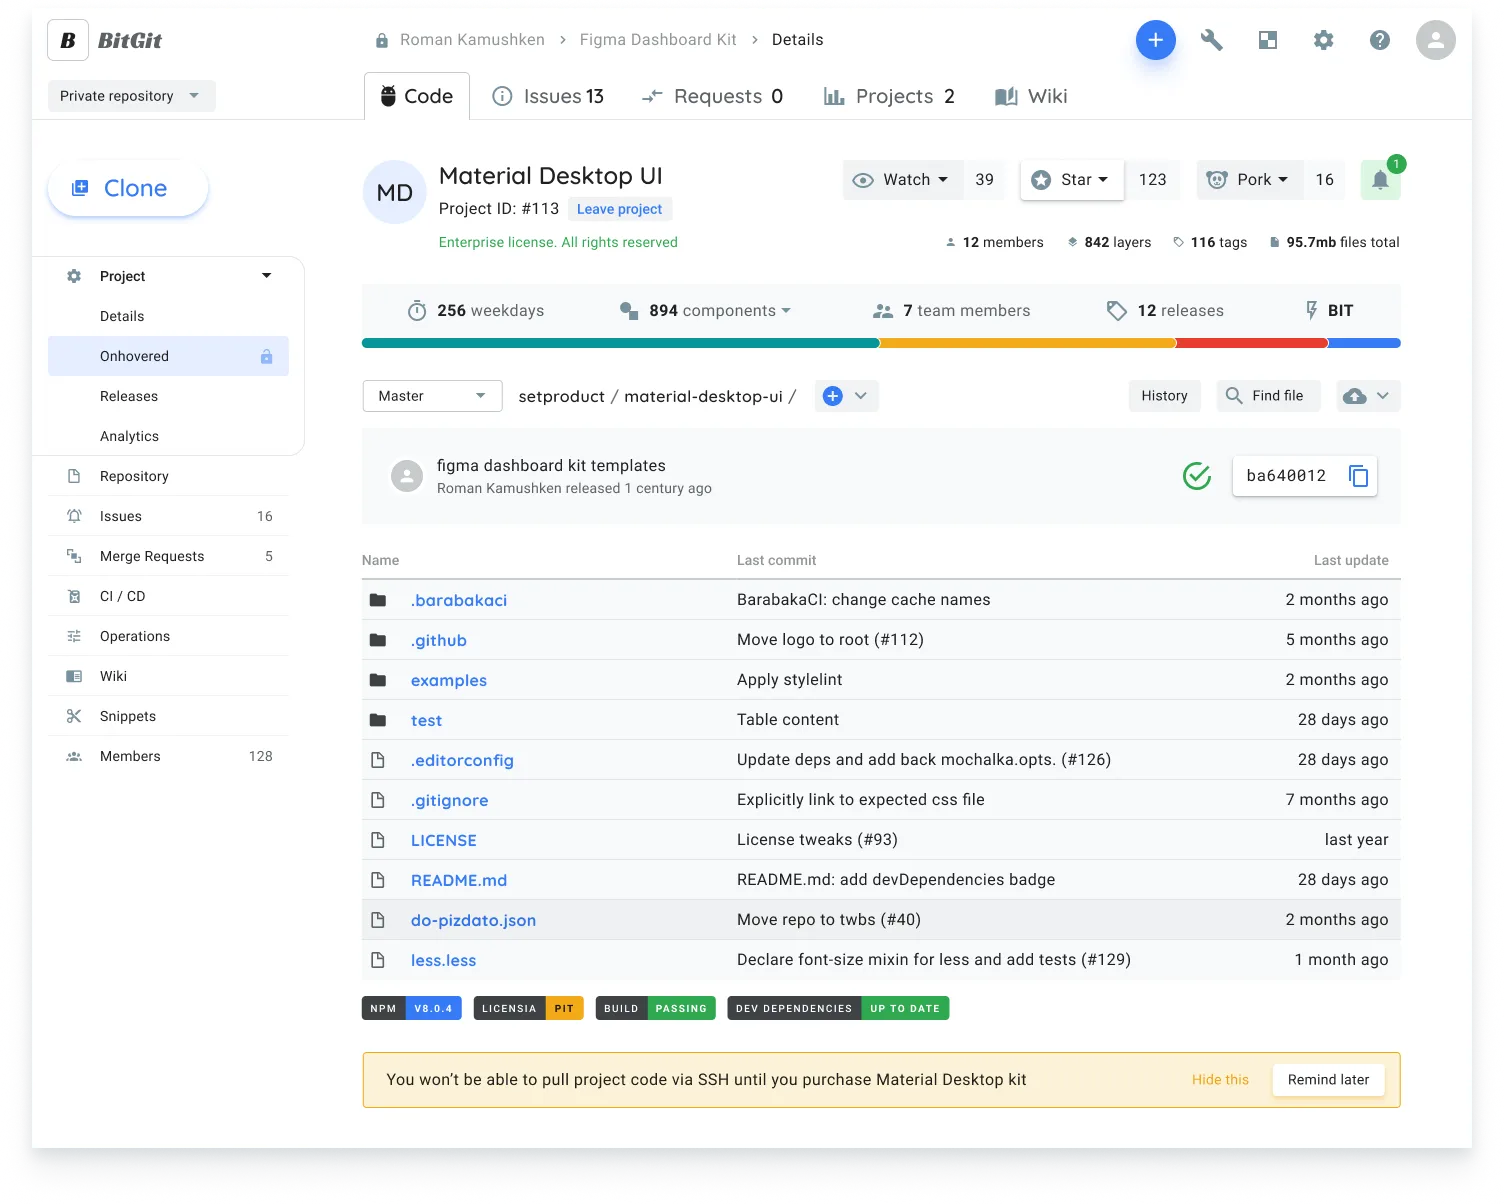Click the Clone button

point(128,188)
